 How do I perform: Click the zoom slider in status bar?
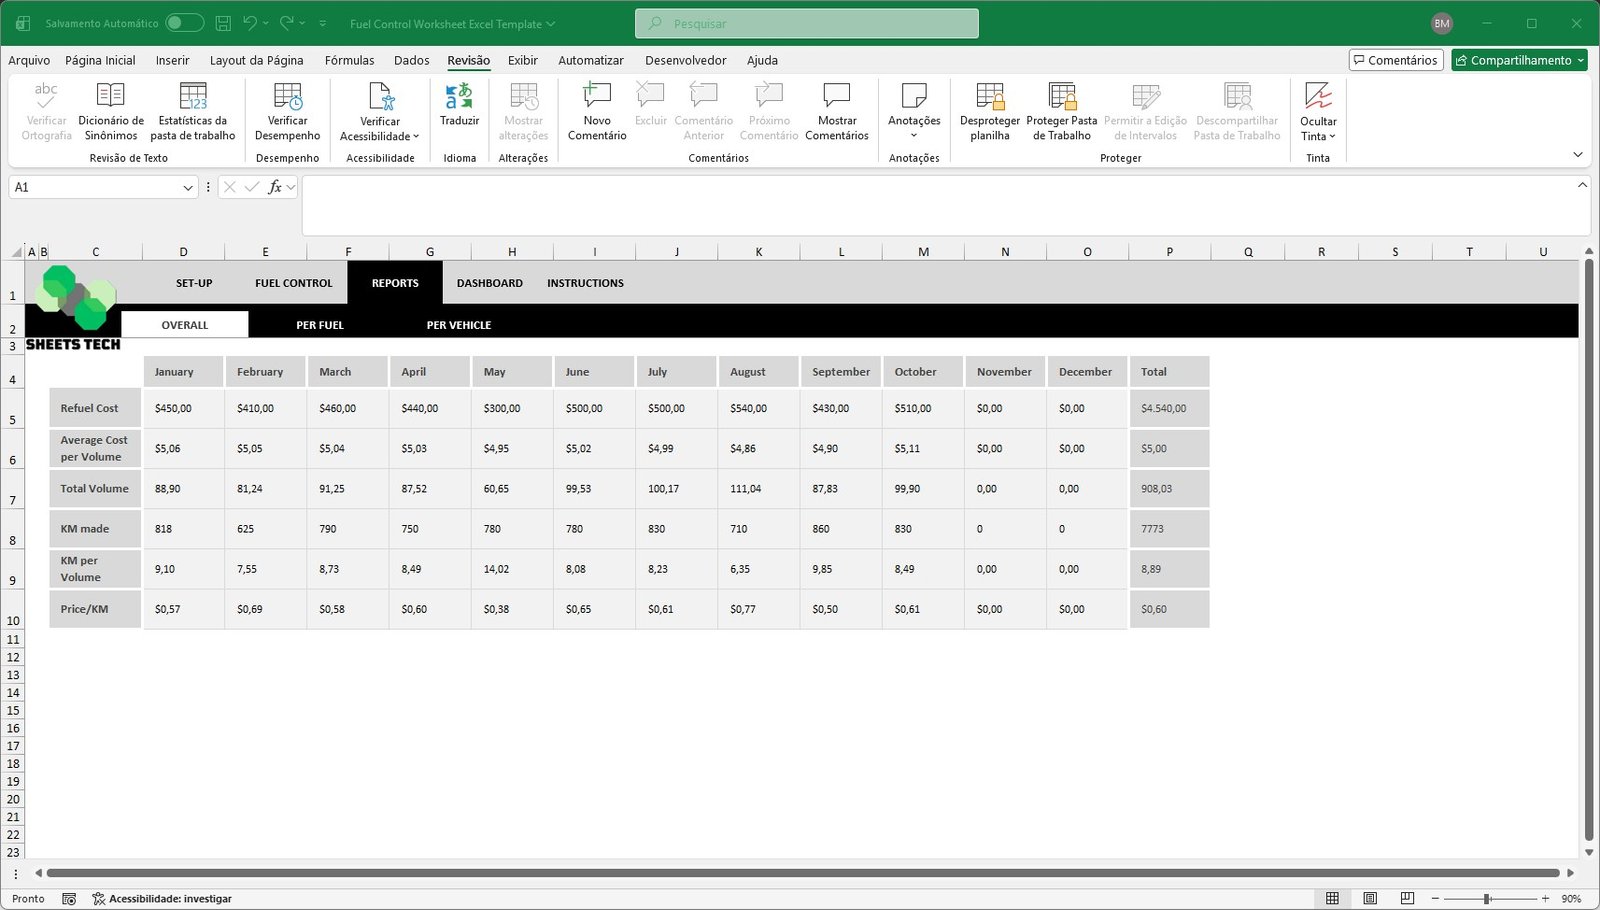[x=1487, y=899]
